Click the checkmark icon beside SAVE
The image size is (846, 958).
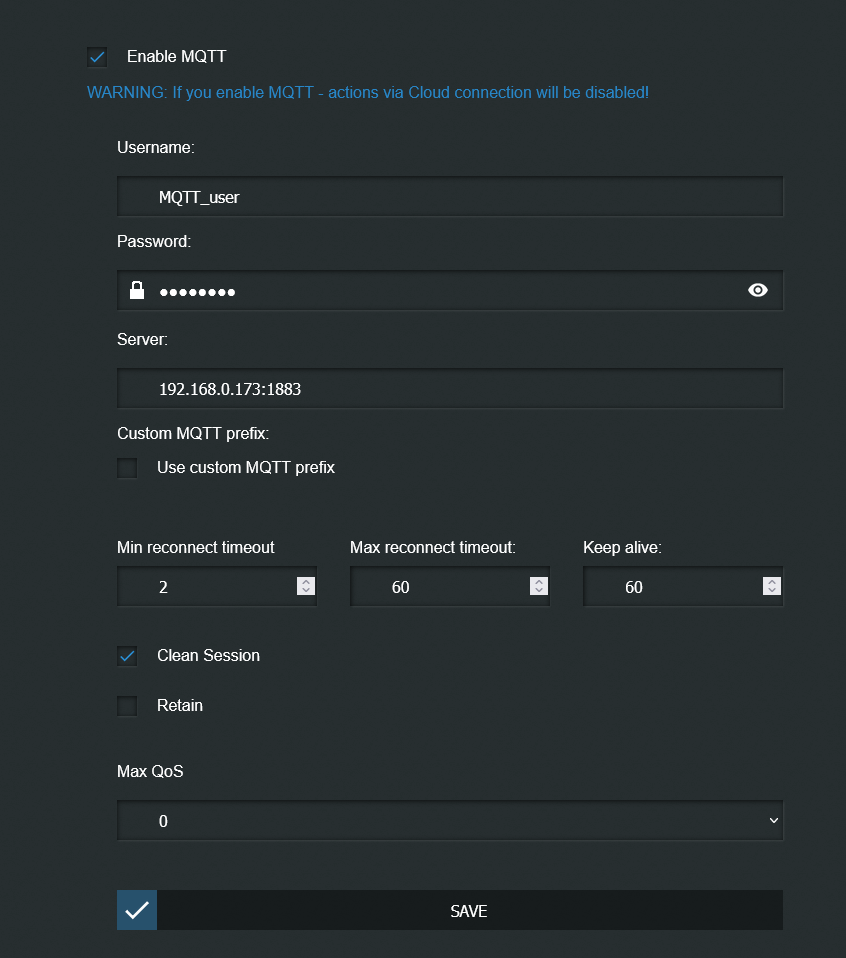click(137, 911)
